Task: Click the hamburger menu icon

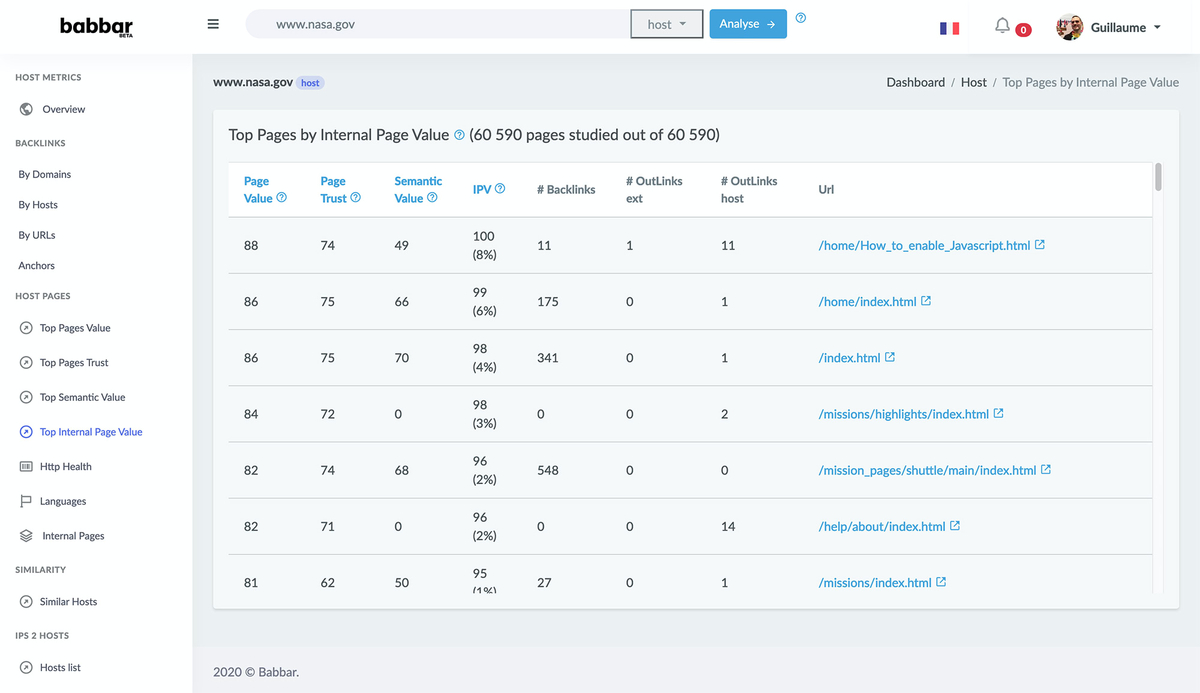Action: (x=213, y=25)
